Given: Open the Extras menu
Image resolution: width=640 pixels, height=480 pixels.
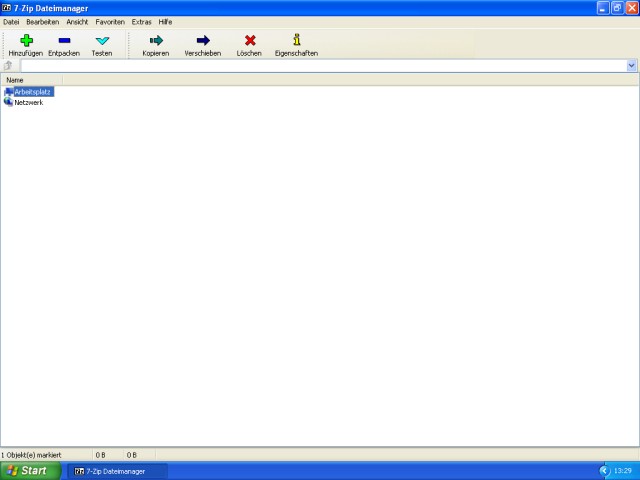Looking at the screenshot, I should coord(141,22).
